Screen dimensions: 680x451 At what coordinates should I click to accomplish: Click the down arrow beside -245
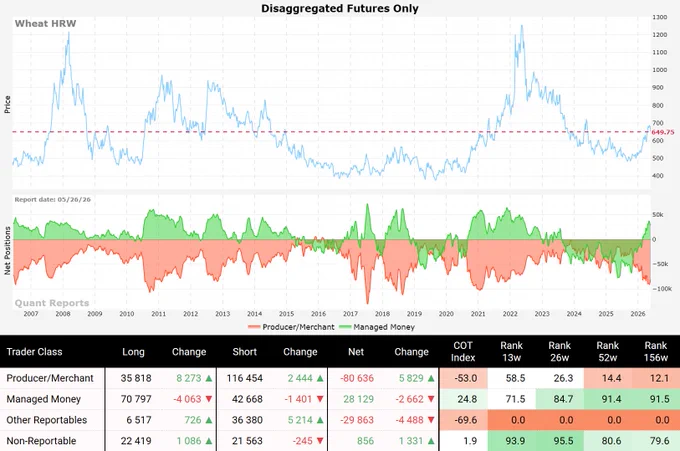pos(320,441)
